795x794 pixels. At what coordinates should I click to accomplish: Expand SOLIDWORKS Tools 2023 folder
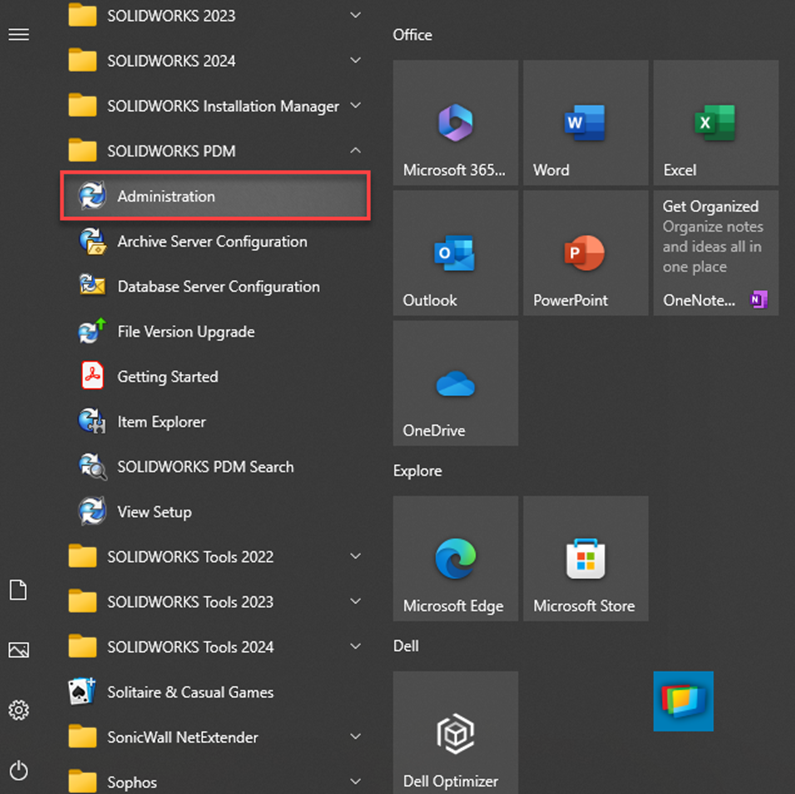[215, 602]
